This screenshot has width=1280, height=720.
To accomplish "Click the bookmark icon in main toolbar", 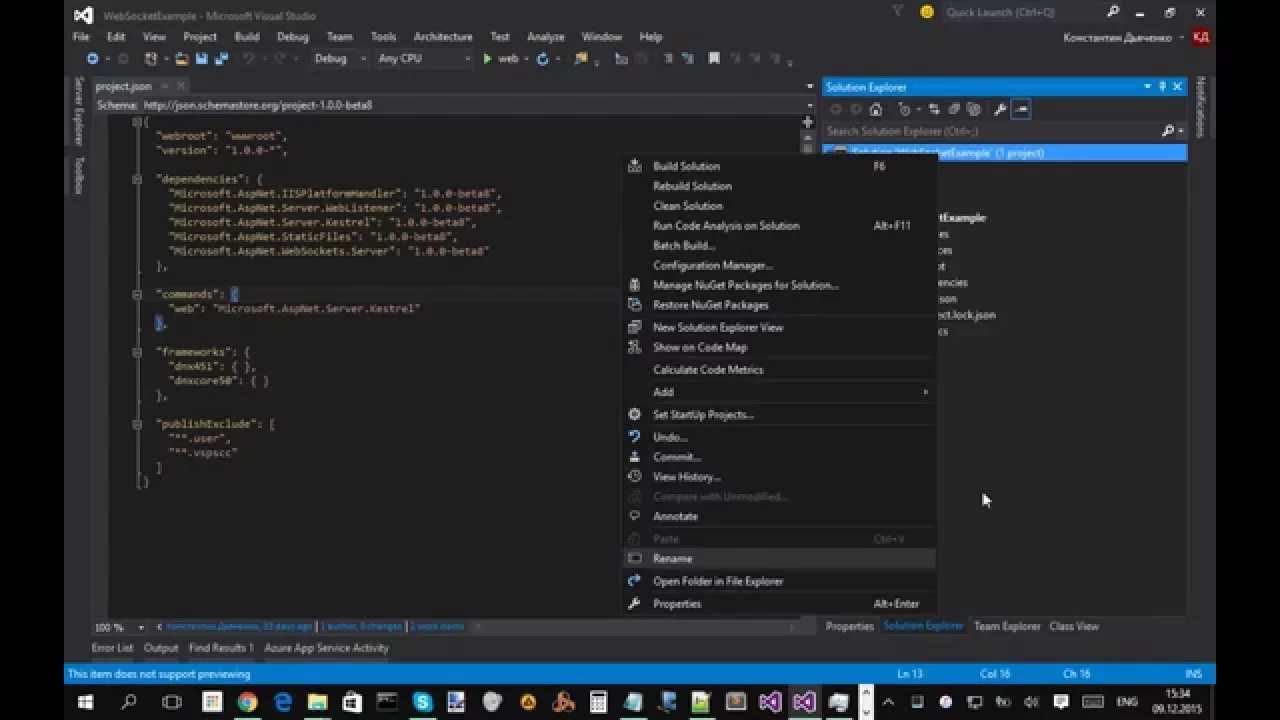I will click(x=714, y=59).
